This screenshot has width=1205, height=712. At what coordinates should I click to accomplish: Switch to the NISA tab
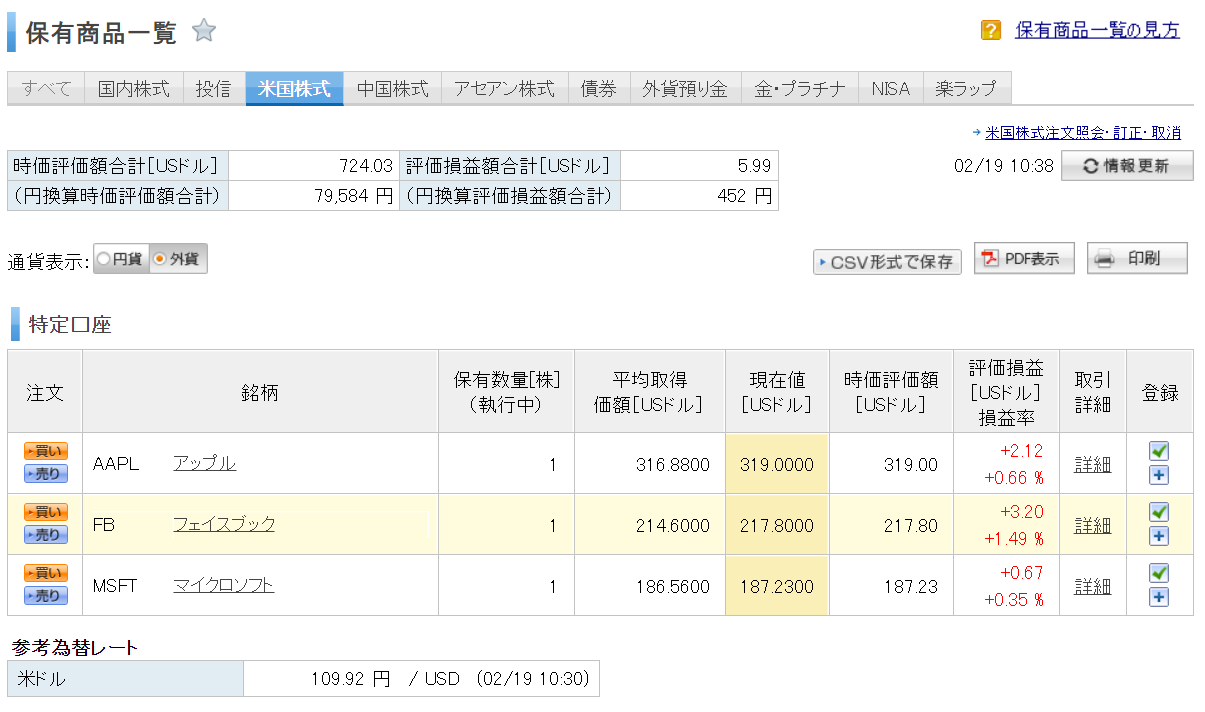890,89
